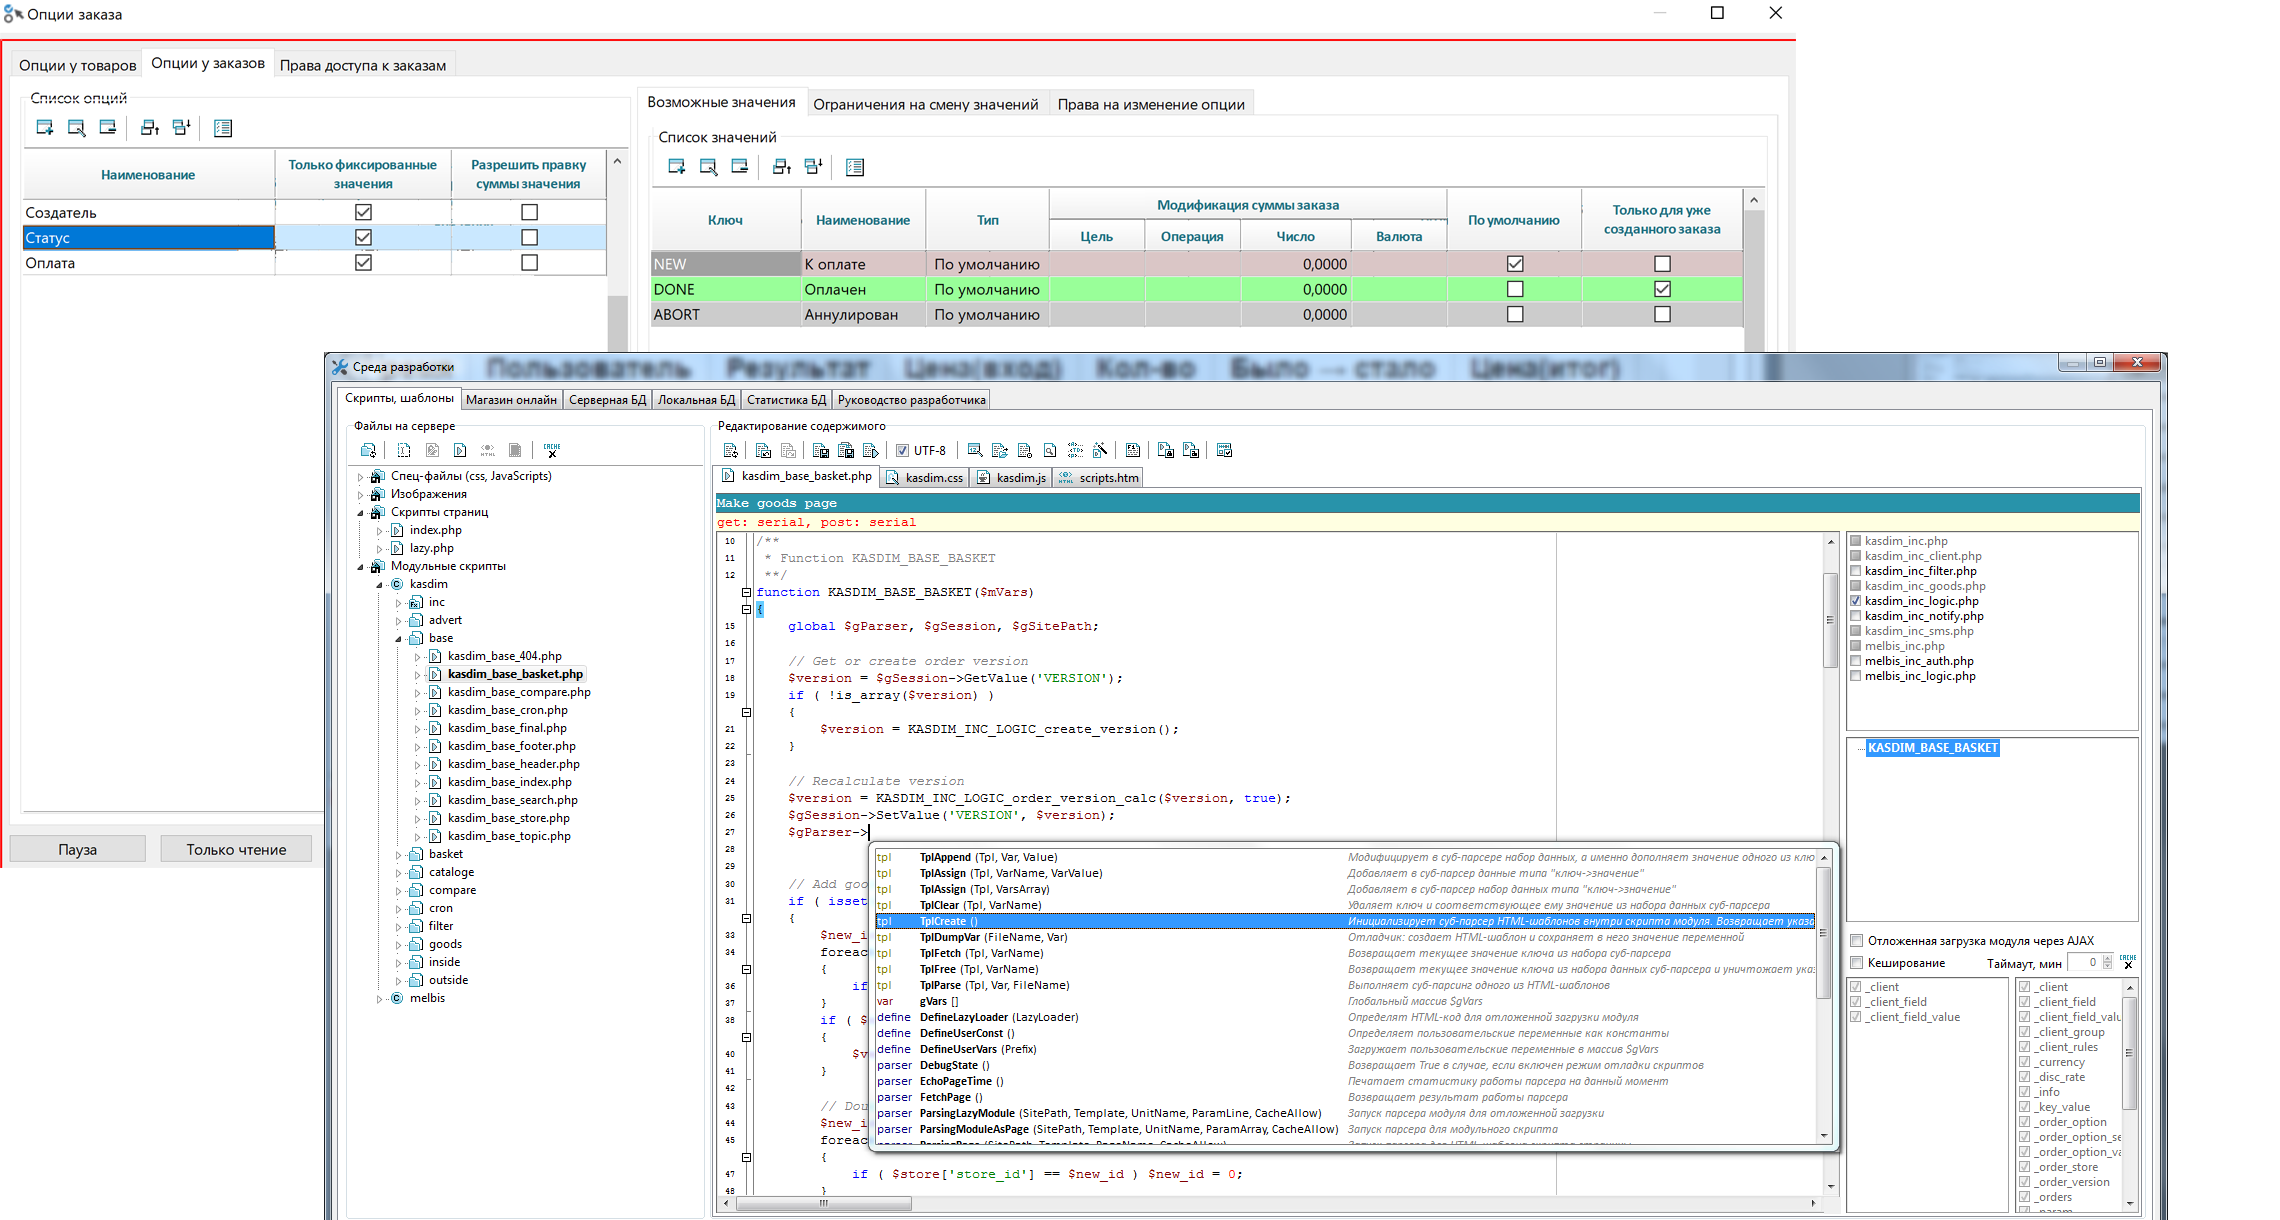This screenshot has height=1220, width=2280.
Task: Click the search-in-file magnifier icon in editor toolbar
Action: click(1049, 450)
